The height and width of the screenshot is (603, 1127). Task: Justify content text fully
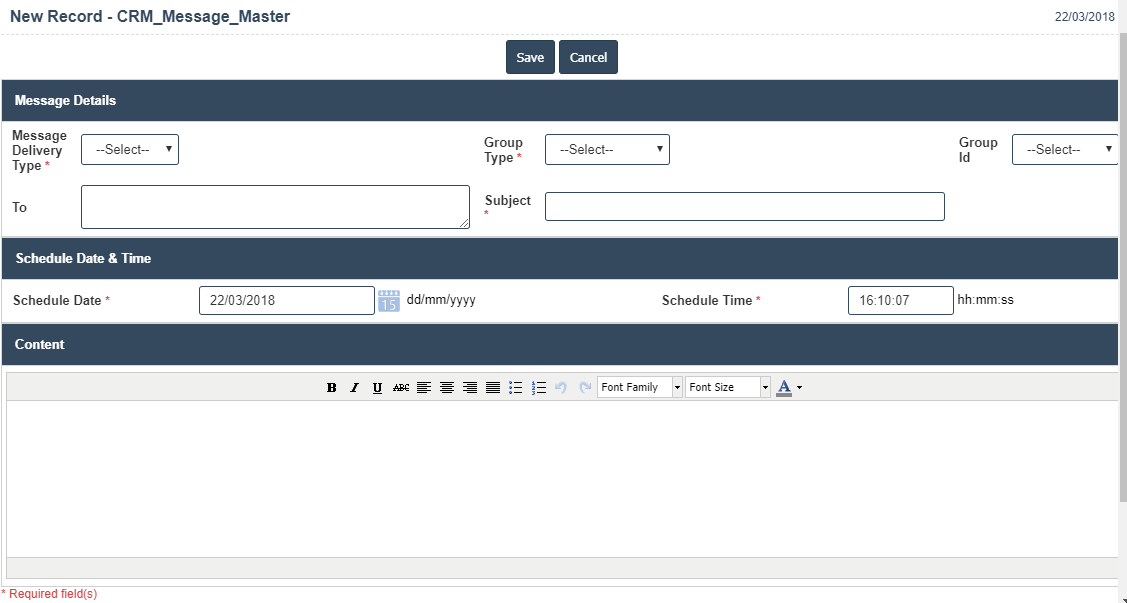[x=493, y=387]
